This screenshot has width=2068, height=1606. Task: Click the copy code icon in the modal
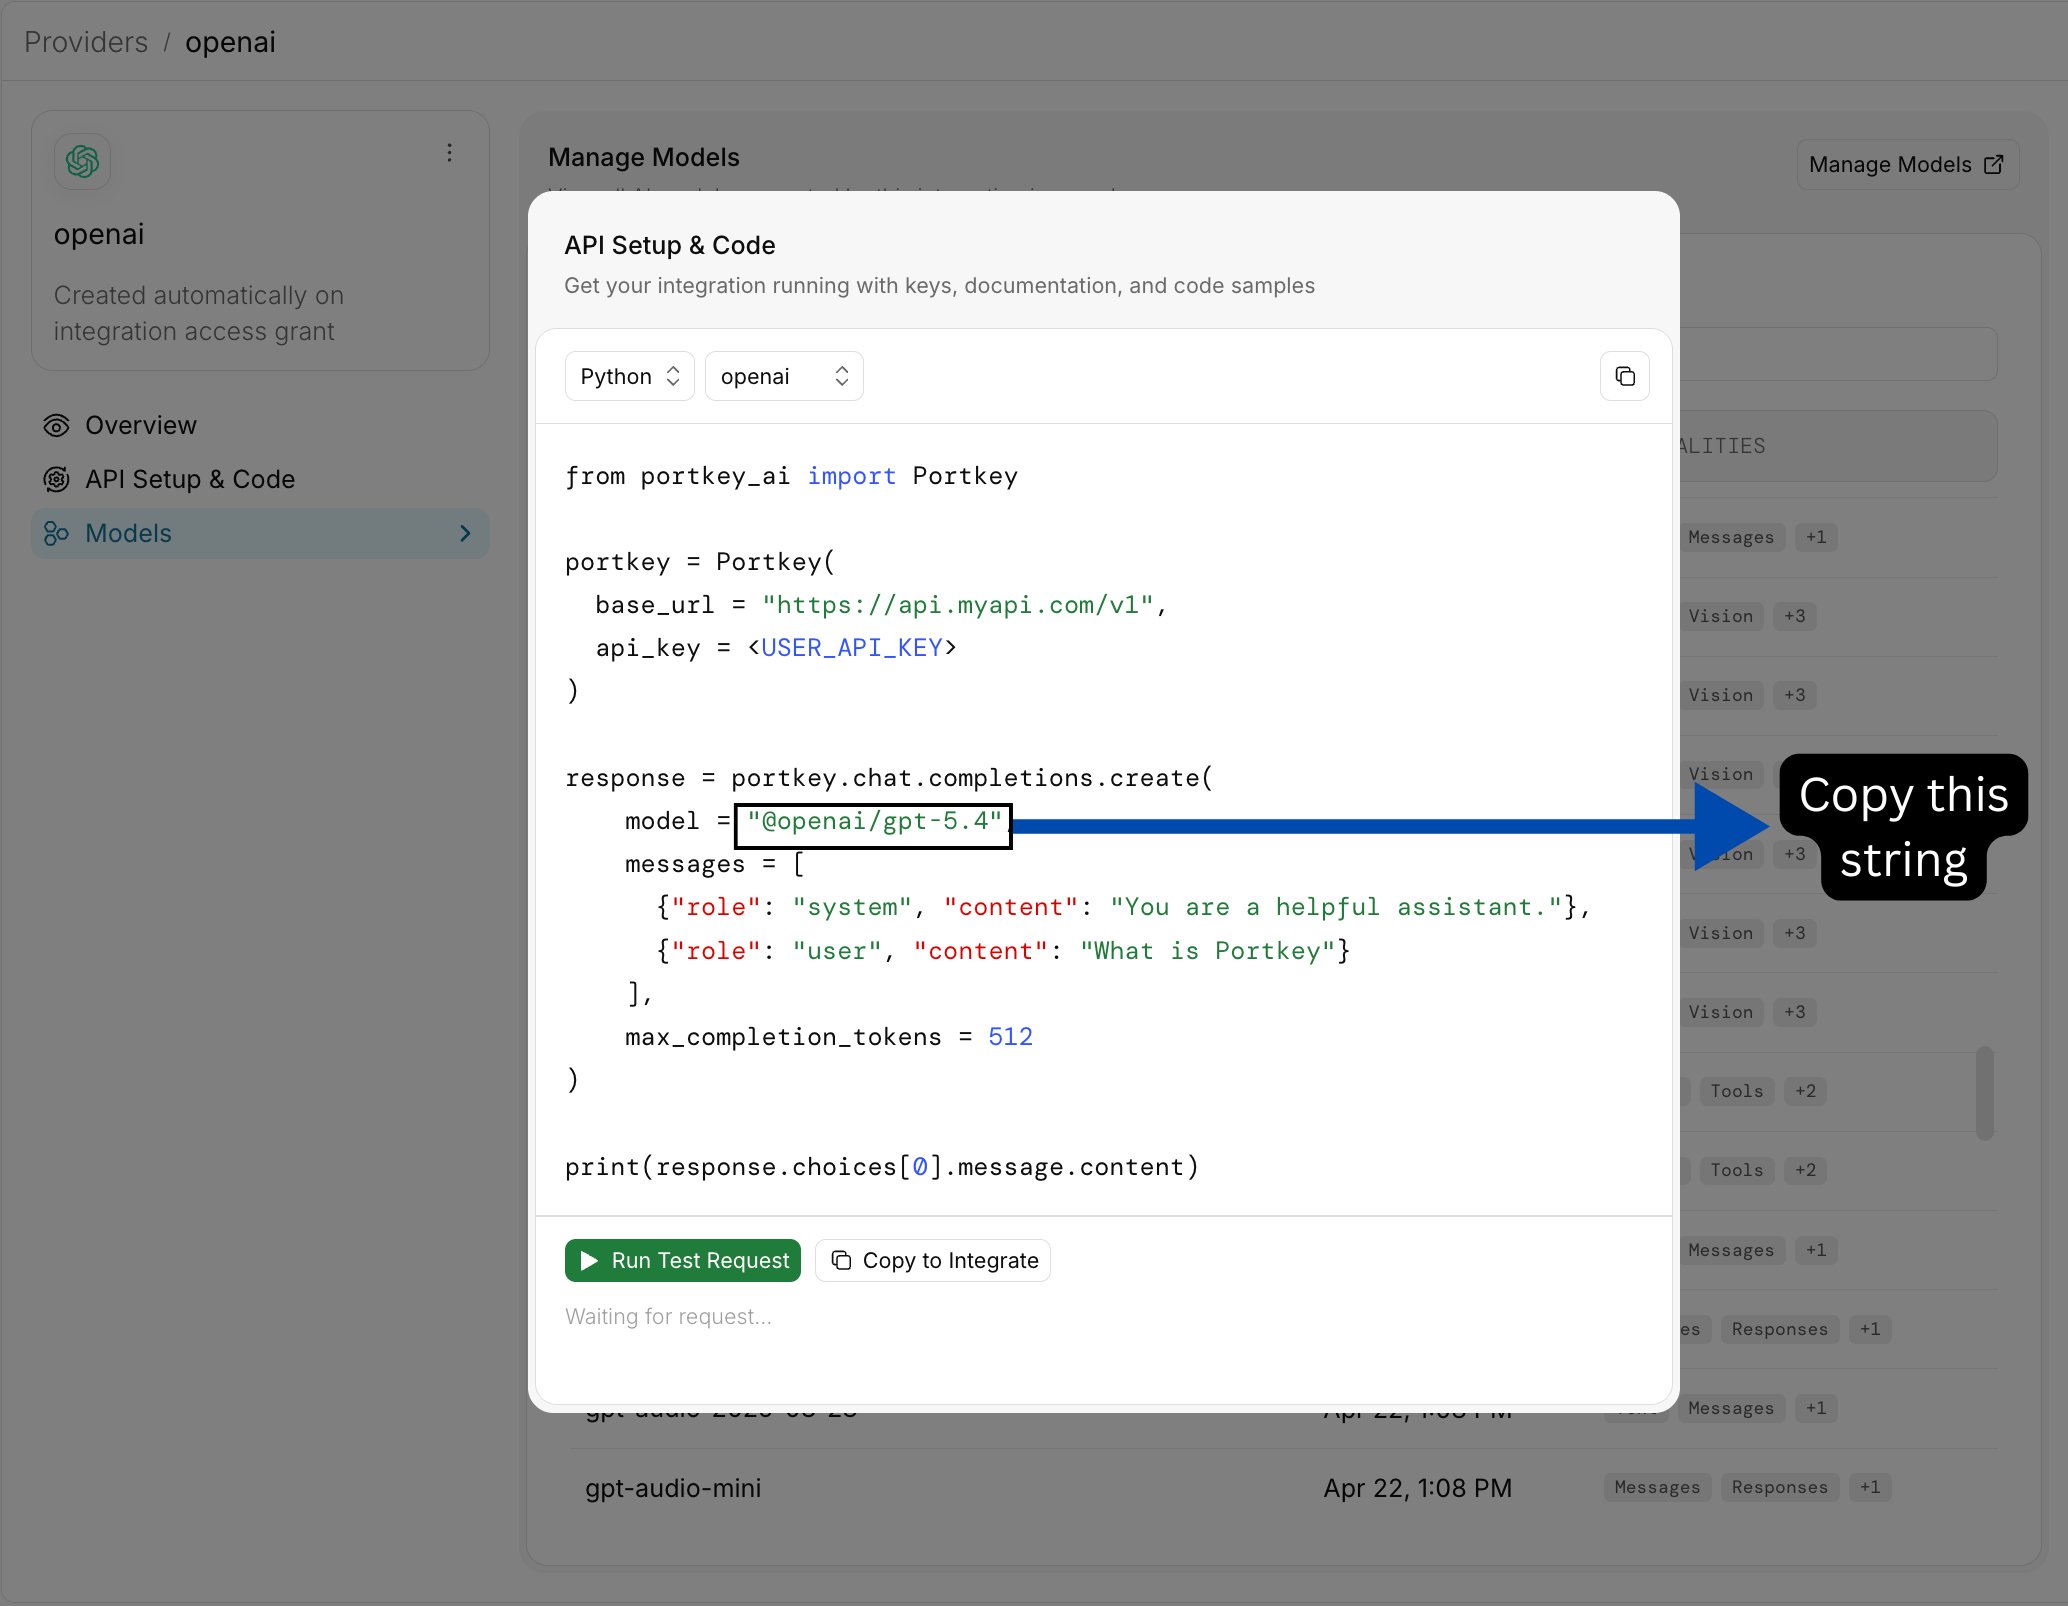point(1624,376)
